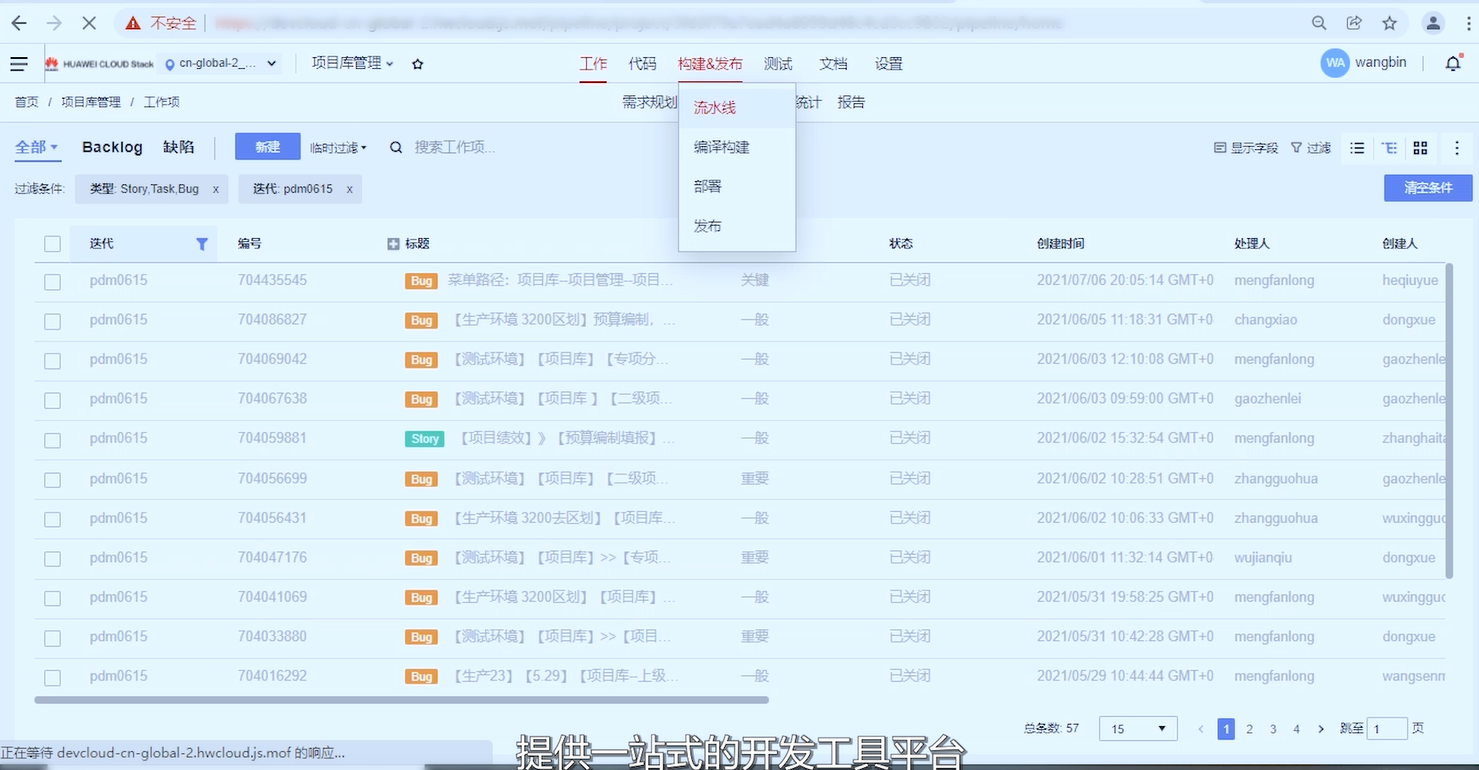The image size is (1479, 770).
Task: Open the page size dropdown showing 15
Action: 1138,729
